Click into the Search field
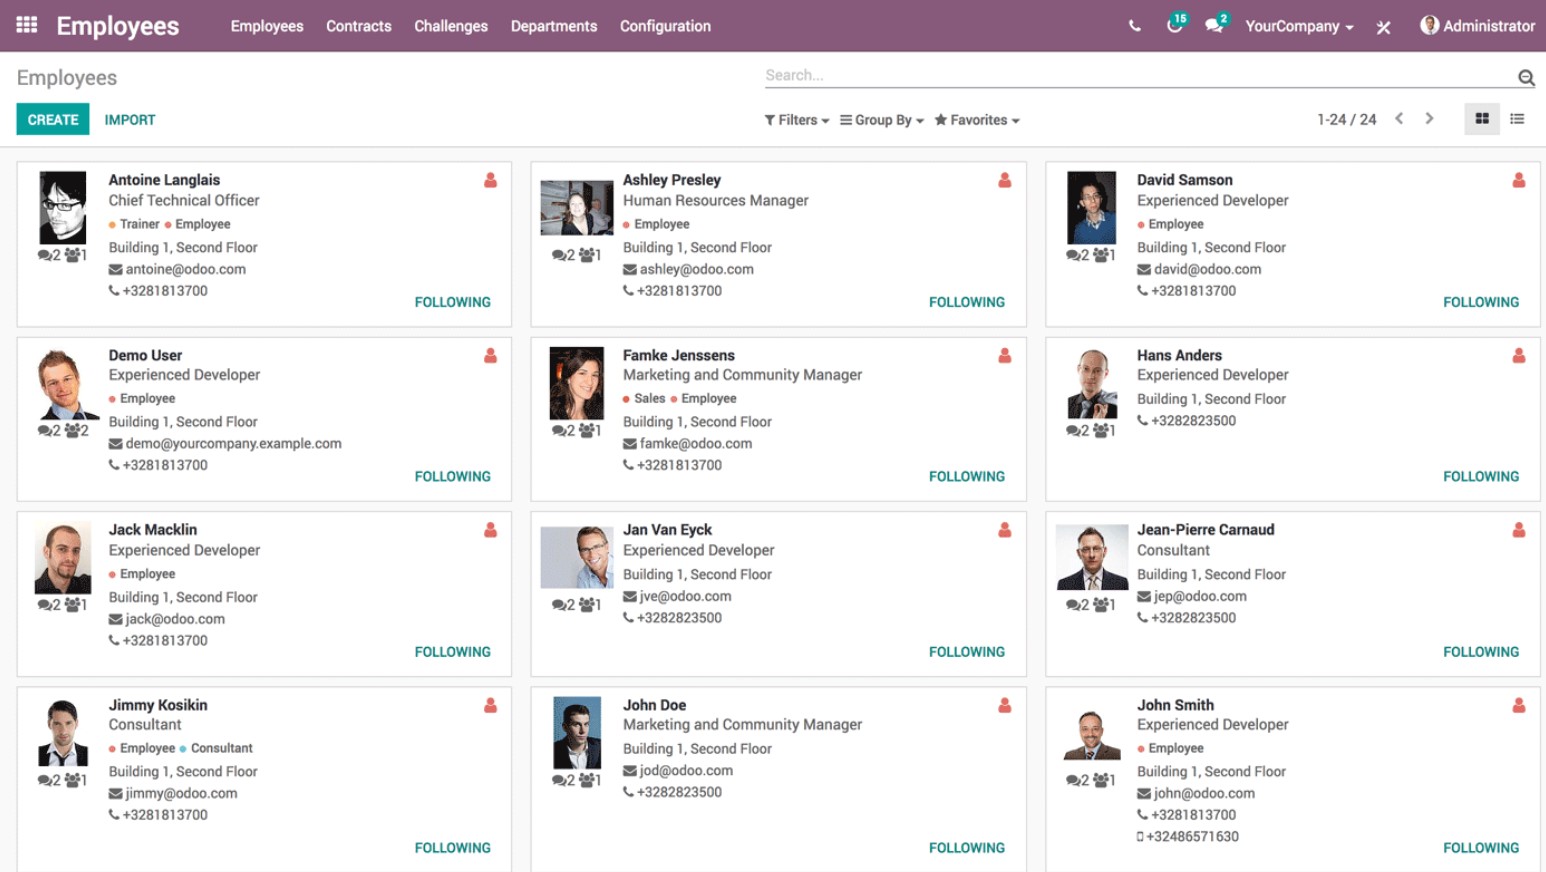This screenshot has width=1546, height=872. (1140, 75)
